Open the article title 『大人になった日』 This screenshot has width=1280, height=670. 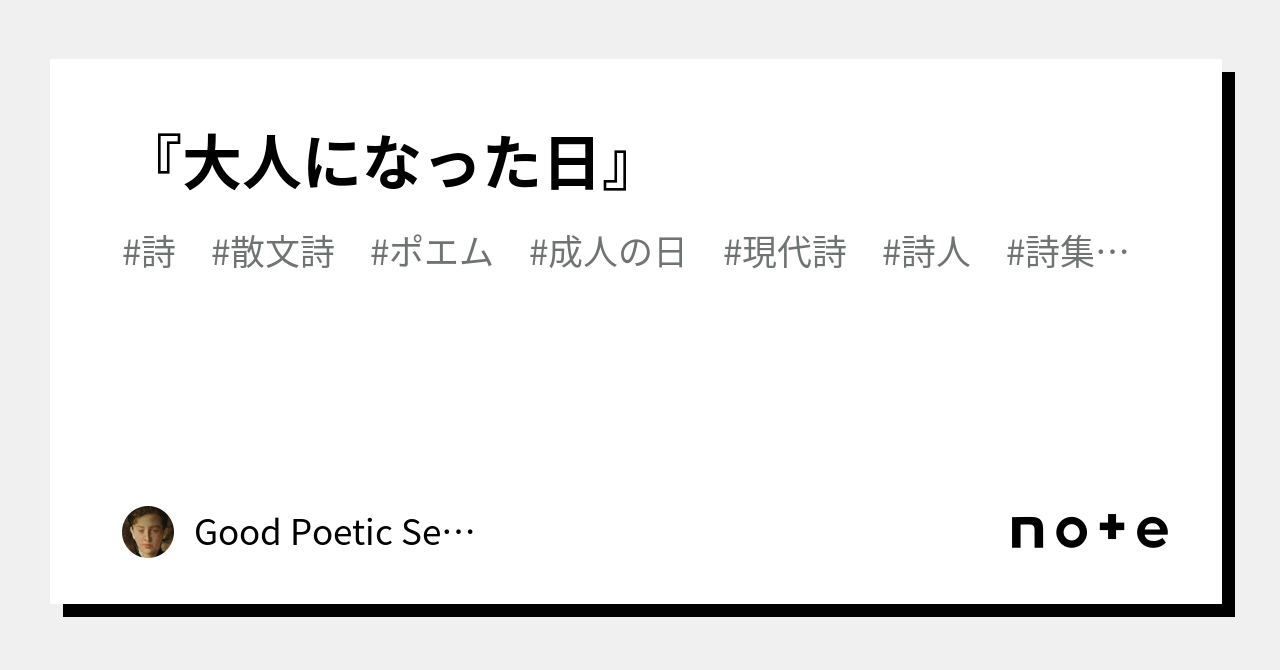tap(391, 165)
